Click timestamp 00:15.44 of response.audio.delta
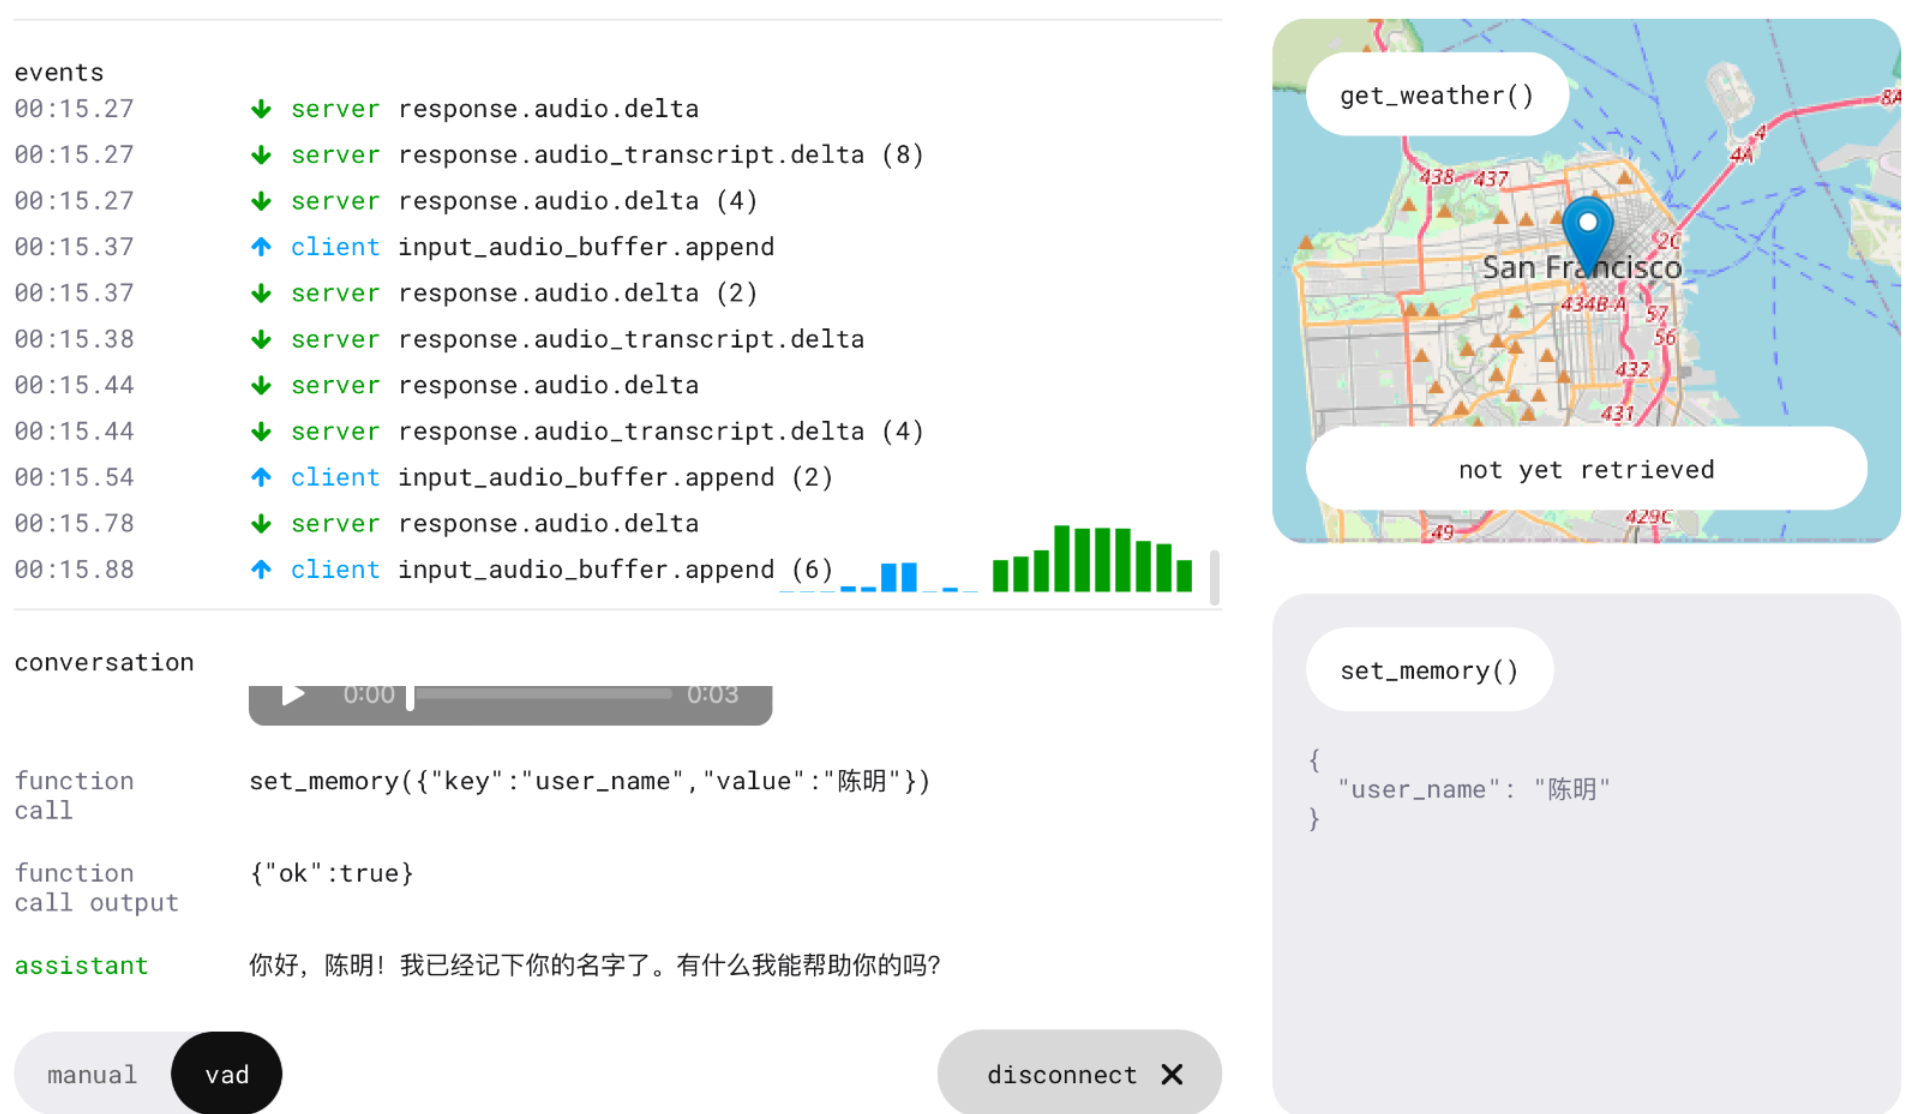This screenshot has height=1114, width=1910. tap(74, 385)
